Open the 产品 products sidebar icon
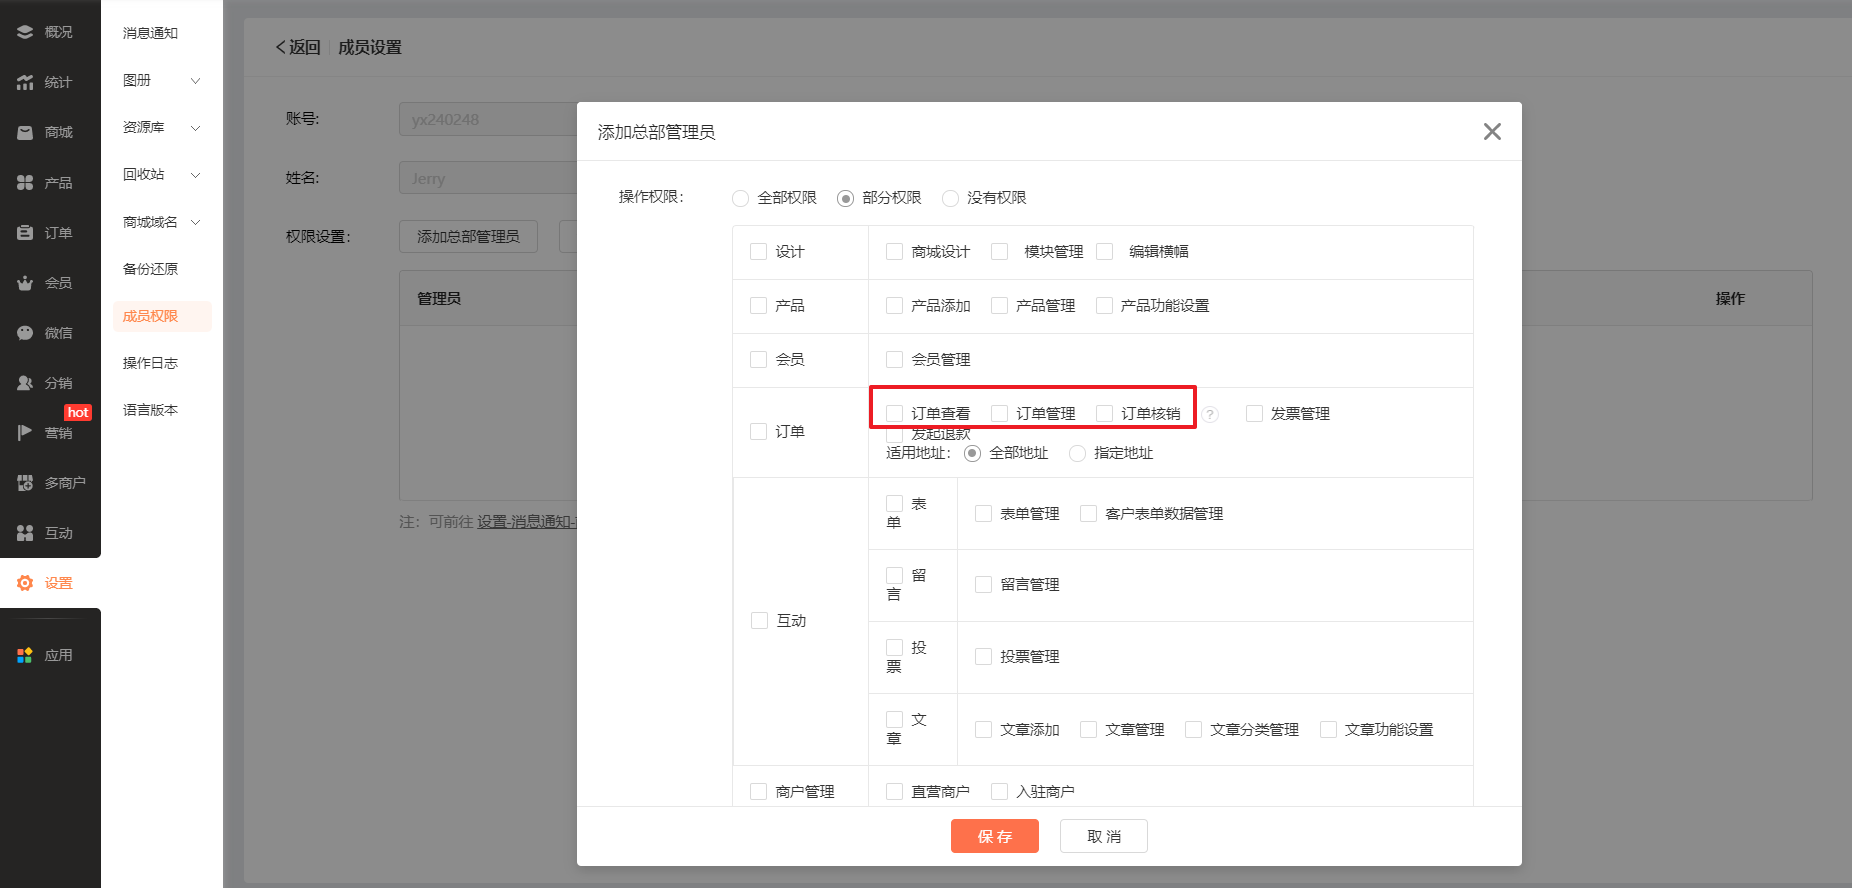The width and height of the screenshot is (1852, 888). click(x=25, y=183)
